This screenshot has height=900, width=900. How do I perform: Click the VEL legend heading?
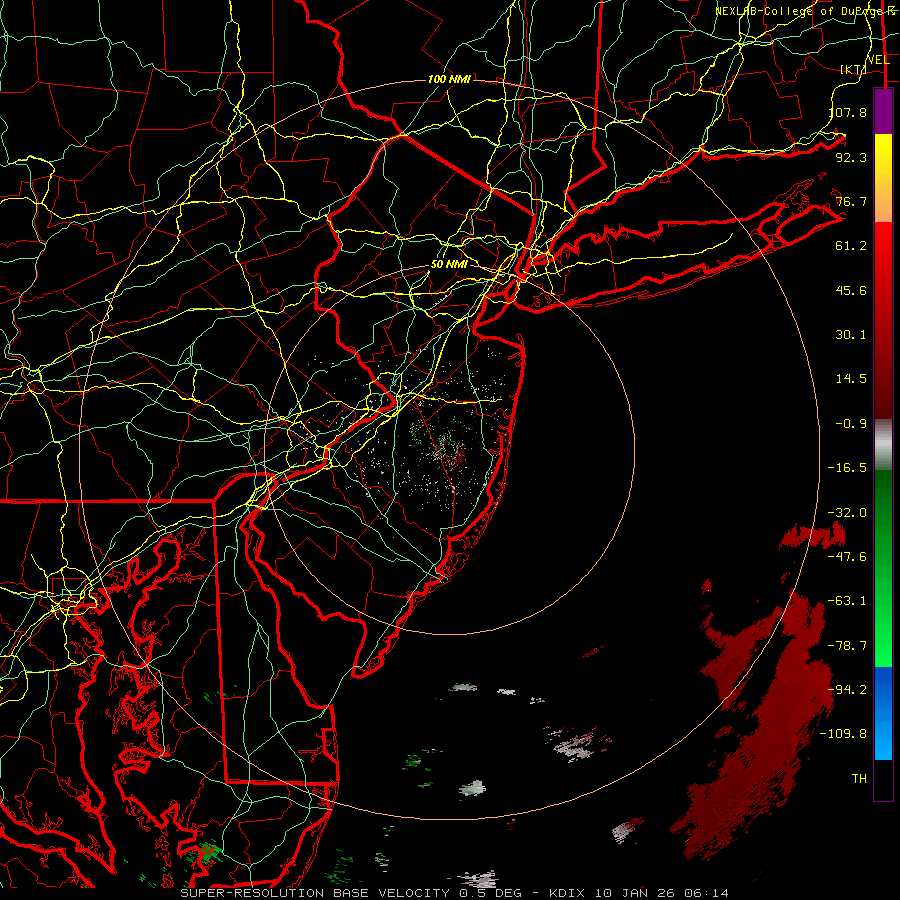point(878,60)
